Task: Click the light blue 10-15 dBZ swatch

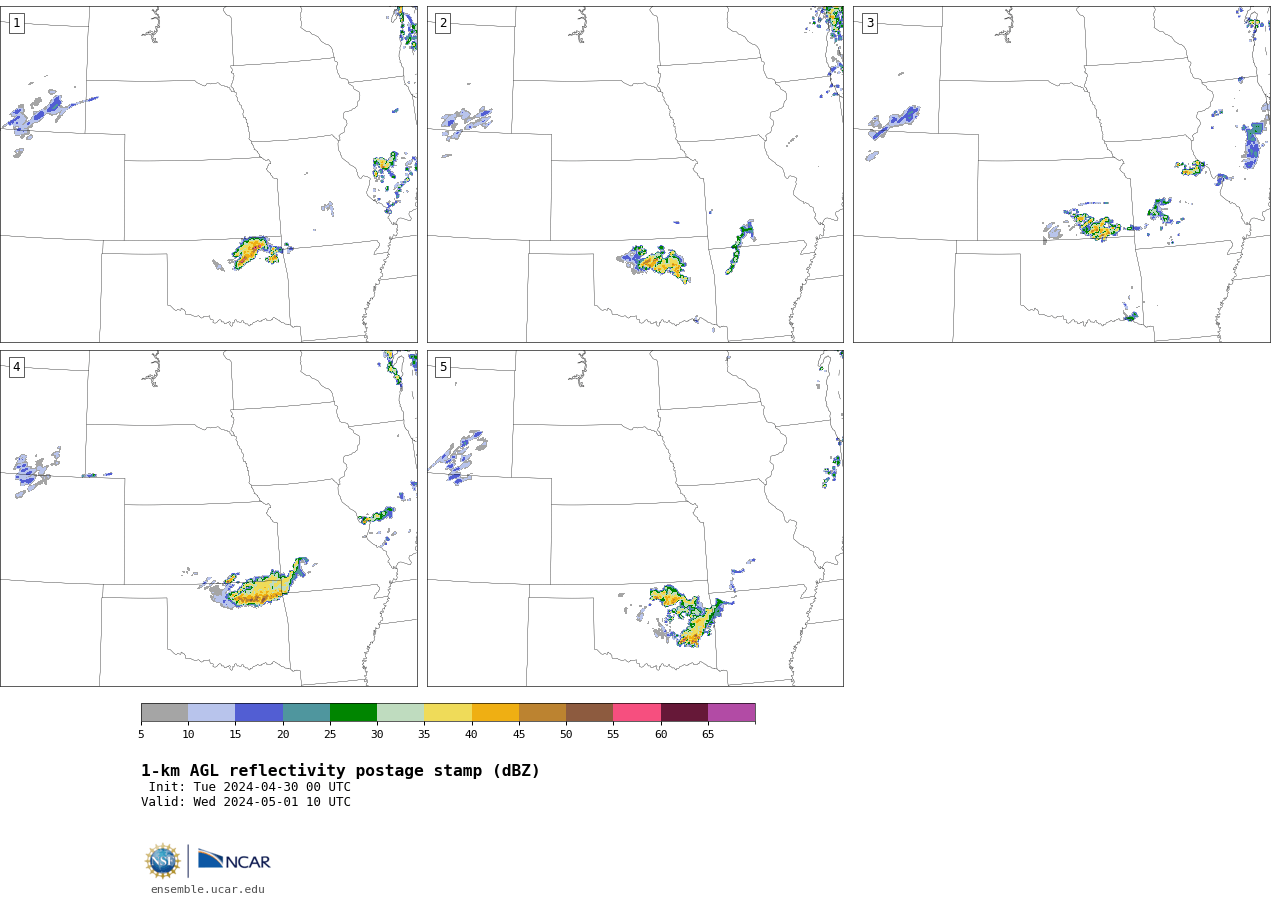Action: 212,713
